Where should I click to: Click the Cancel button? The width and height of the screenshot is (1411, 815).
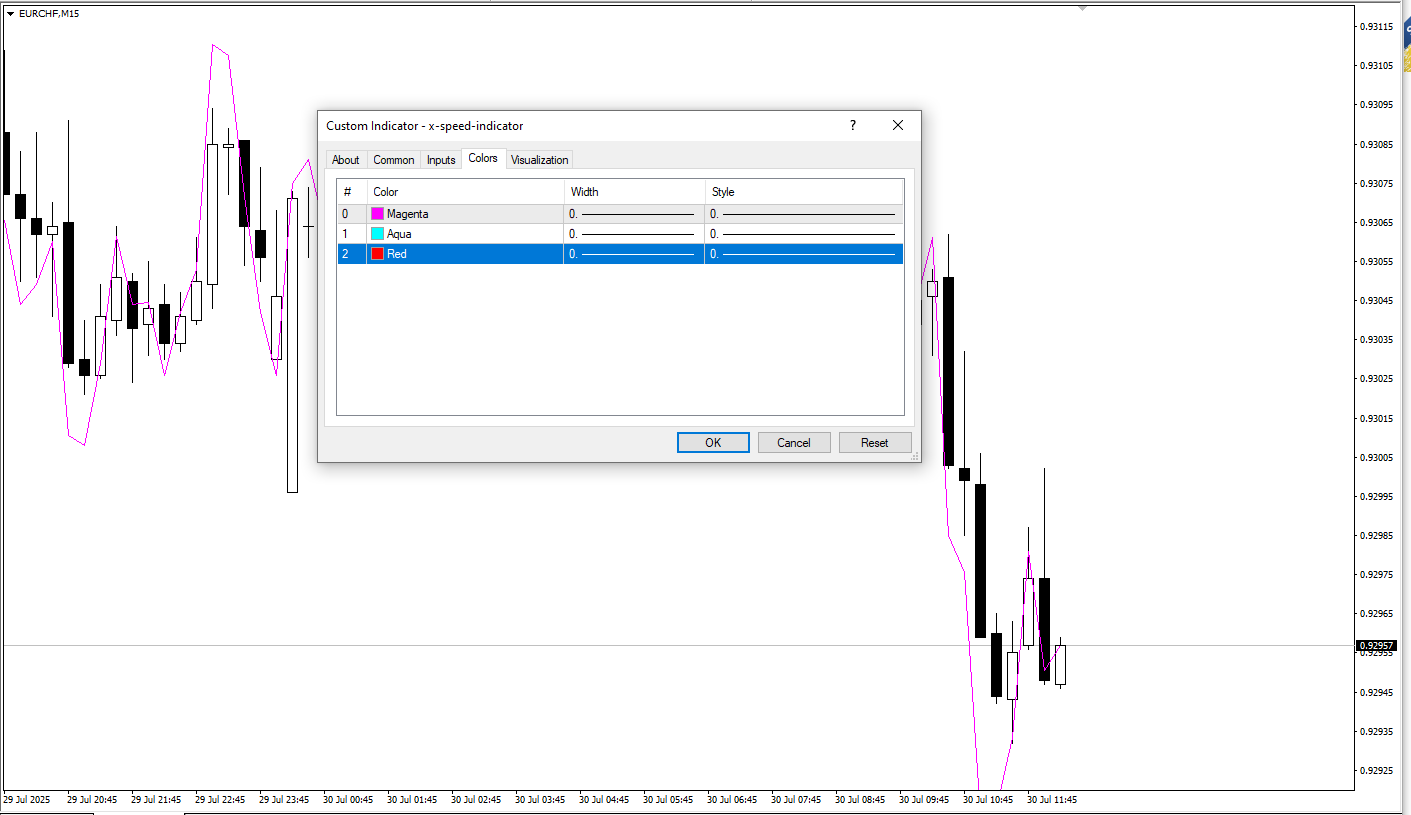coord(794,443)
